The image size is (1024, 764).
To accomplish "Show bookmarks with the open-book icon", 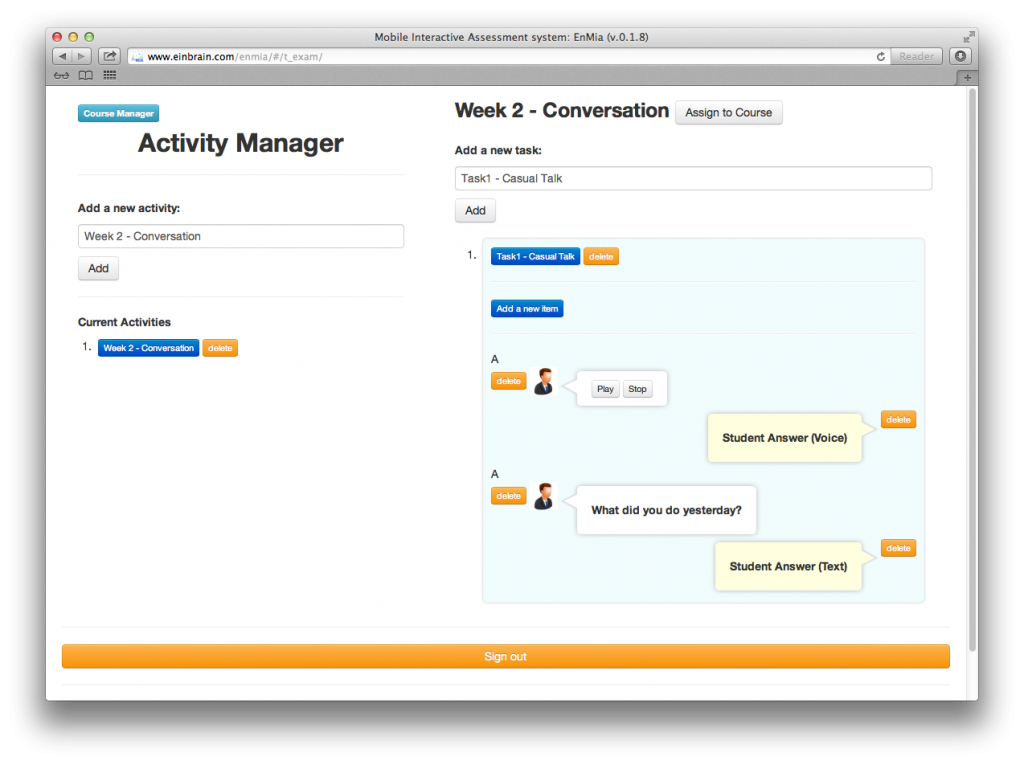I will (86, 76).
